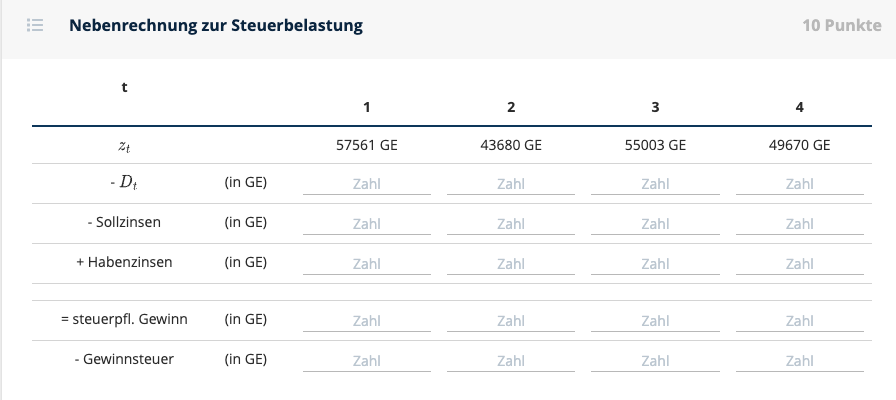
Task: Click steuerpfl. Gewinn field for period 1
Action: click(367, 321)
